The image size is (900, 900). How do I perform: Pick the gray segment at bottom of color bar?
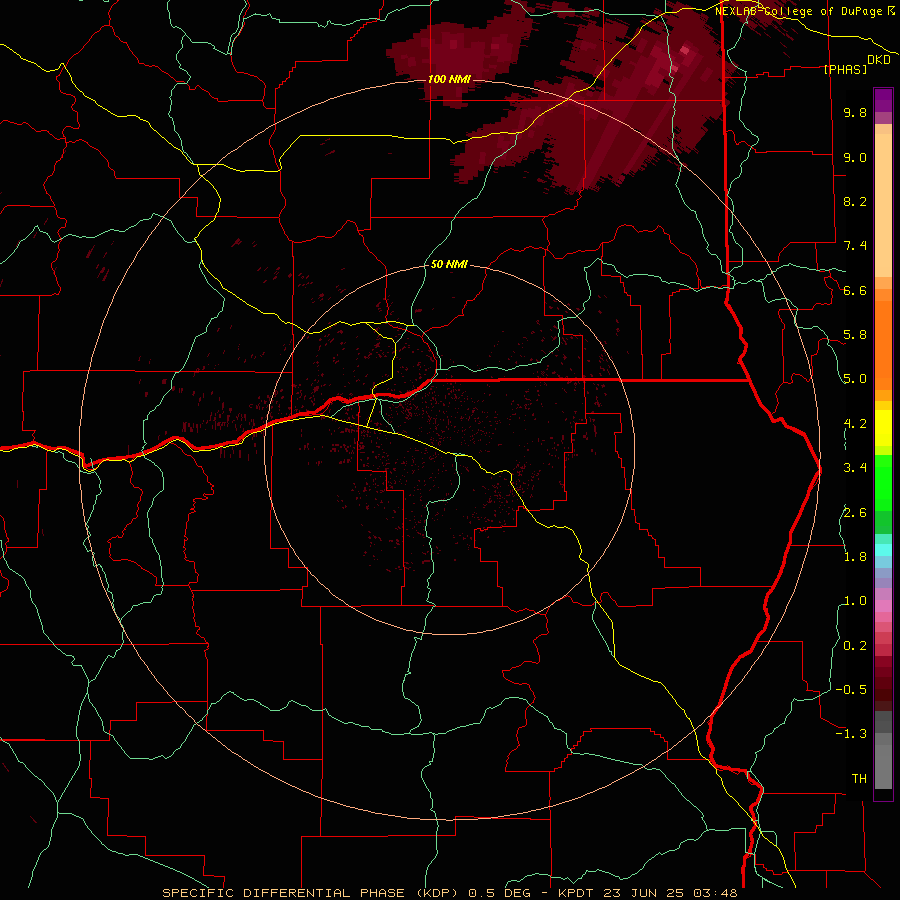pyautogui.click(x=883, y=767)
